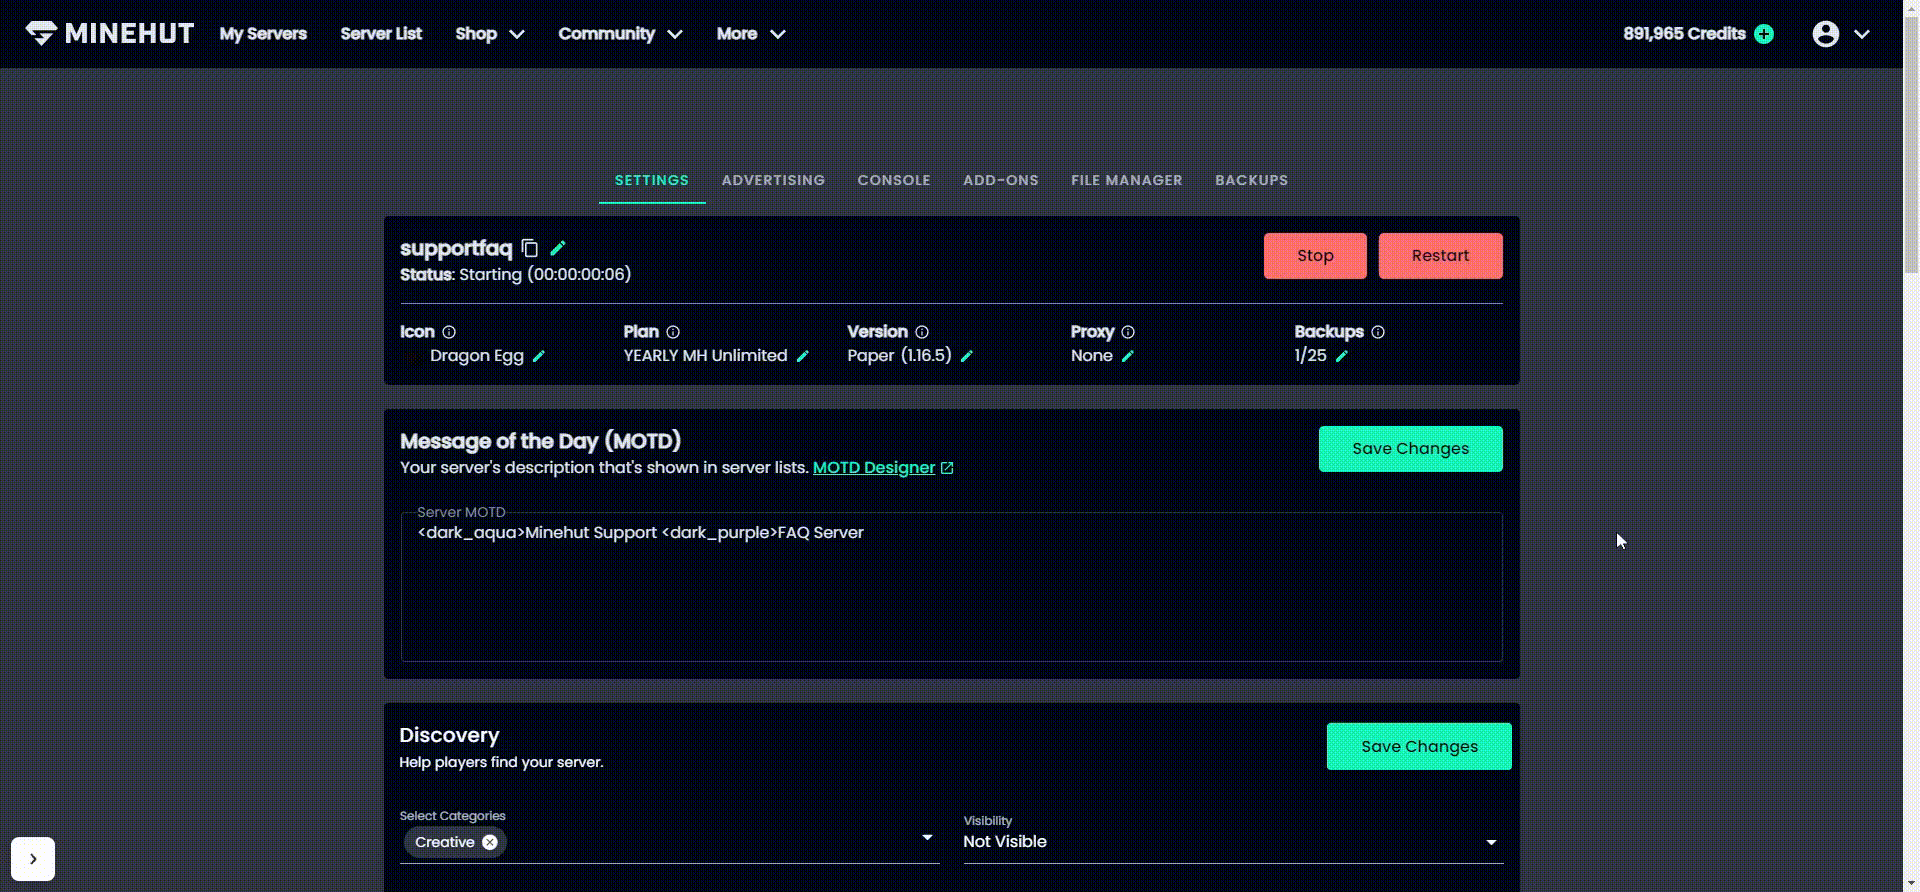Image resolution: width=1920 pixels, height=892 pixels.
Task: Edit the Dragon Egg icon
Action: (538, 356)
